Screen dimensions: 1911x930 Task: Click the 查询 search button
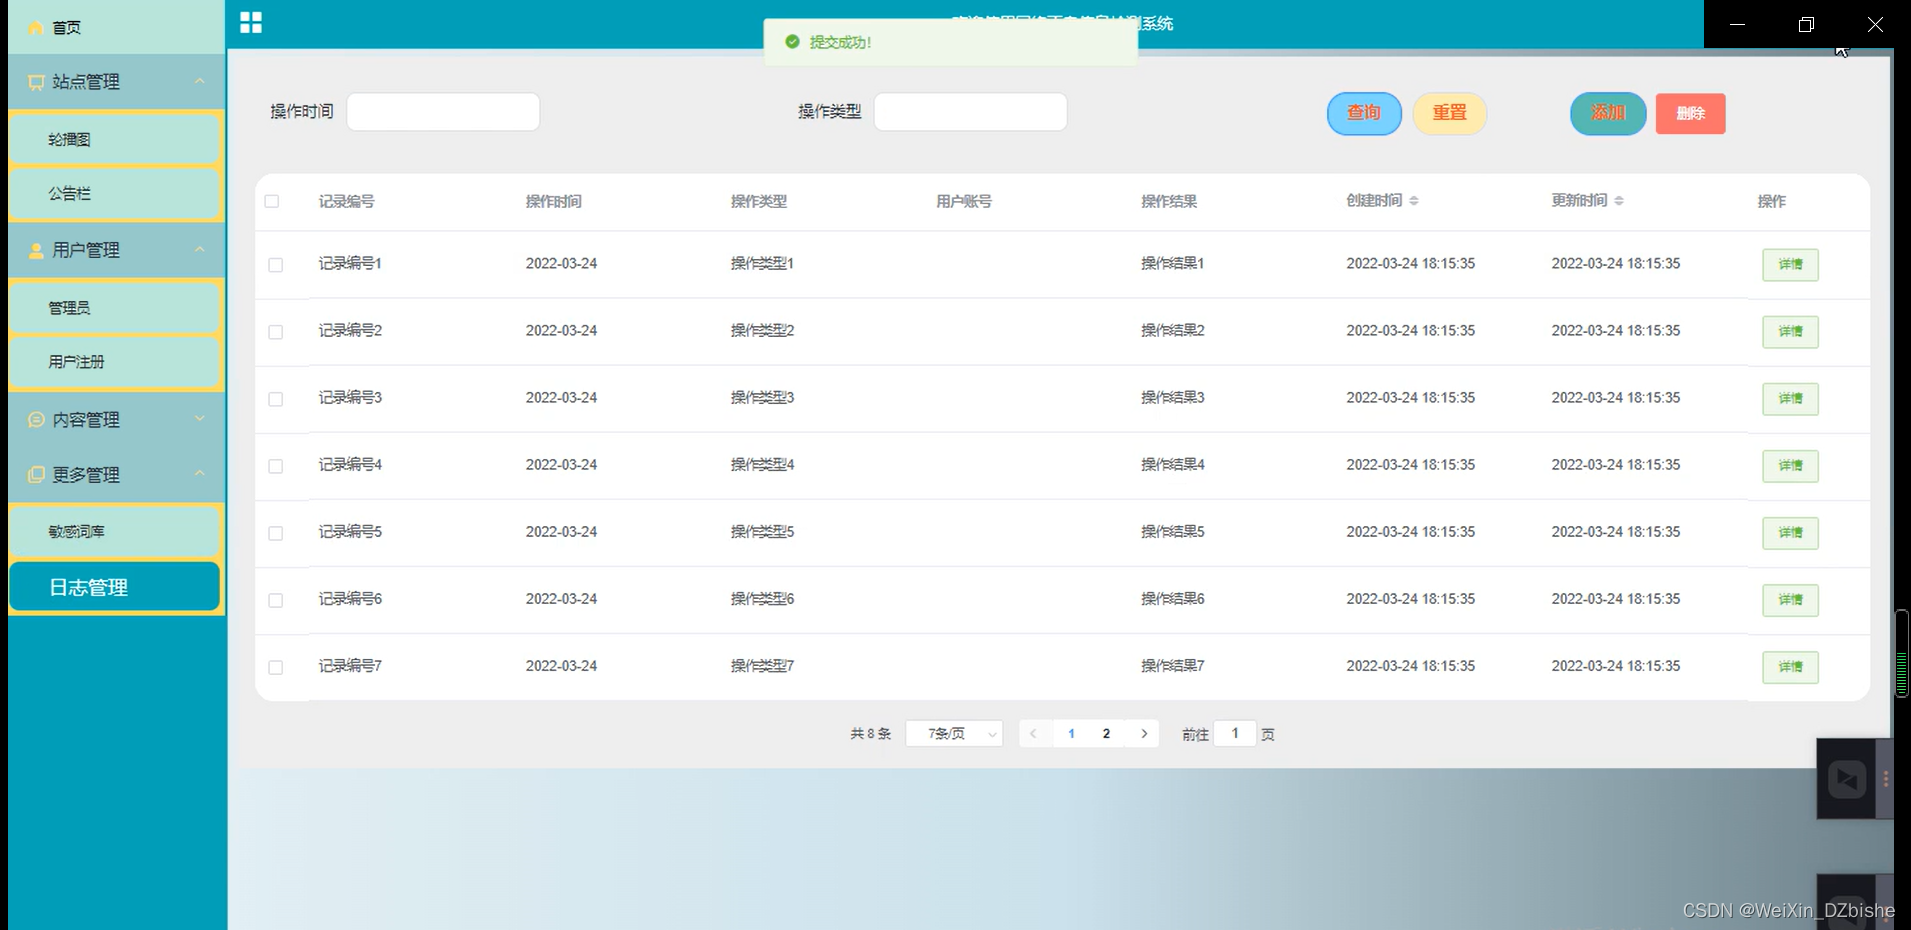(1363, 113)
